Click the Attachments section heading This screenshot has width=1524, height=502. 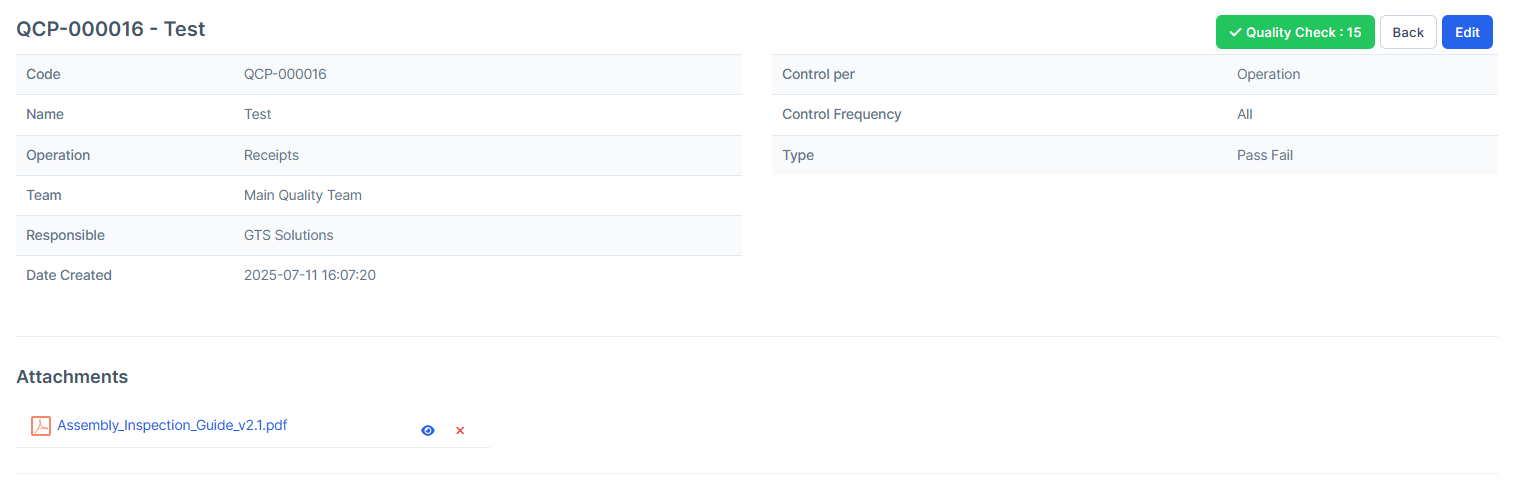[x=72, y=377]
